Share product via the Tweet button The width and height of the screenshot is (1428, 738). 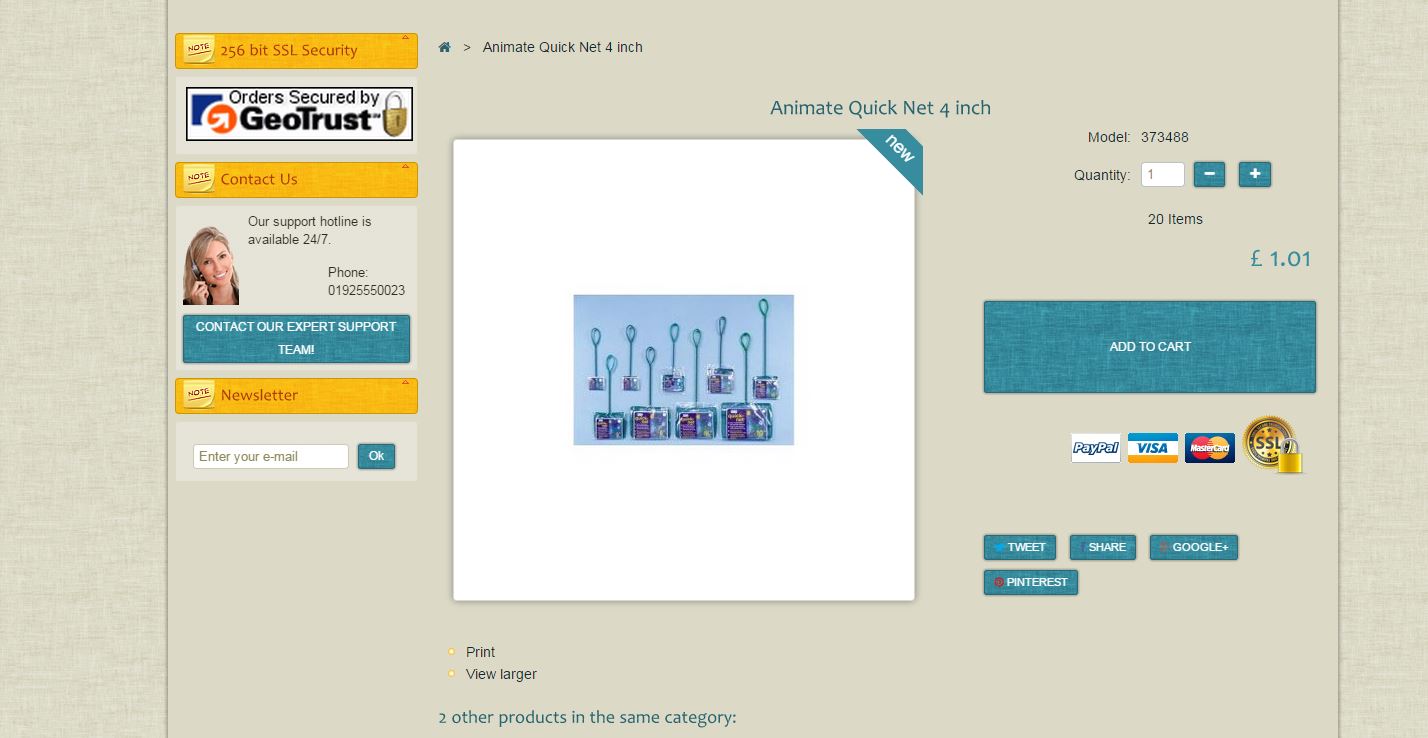(x=1020, y=547)
